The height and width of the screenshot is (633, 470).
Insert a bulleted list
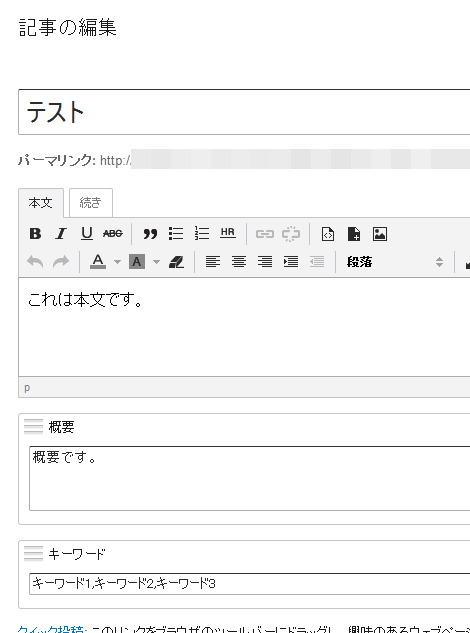coord(176,234)
